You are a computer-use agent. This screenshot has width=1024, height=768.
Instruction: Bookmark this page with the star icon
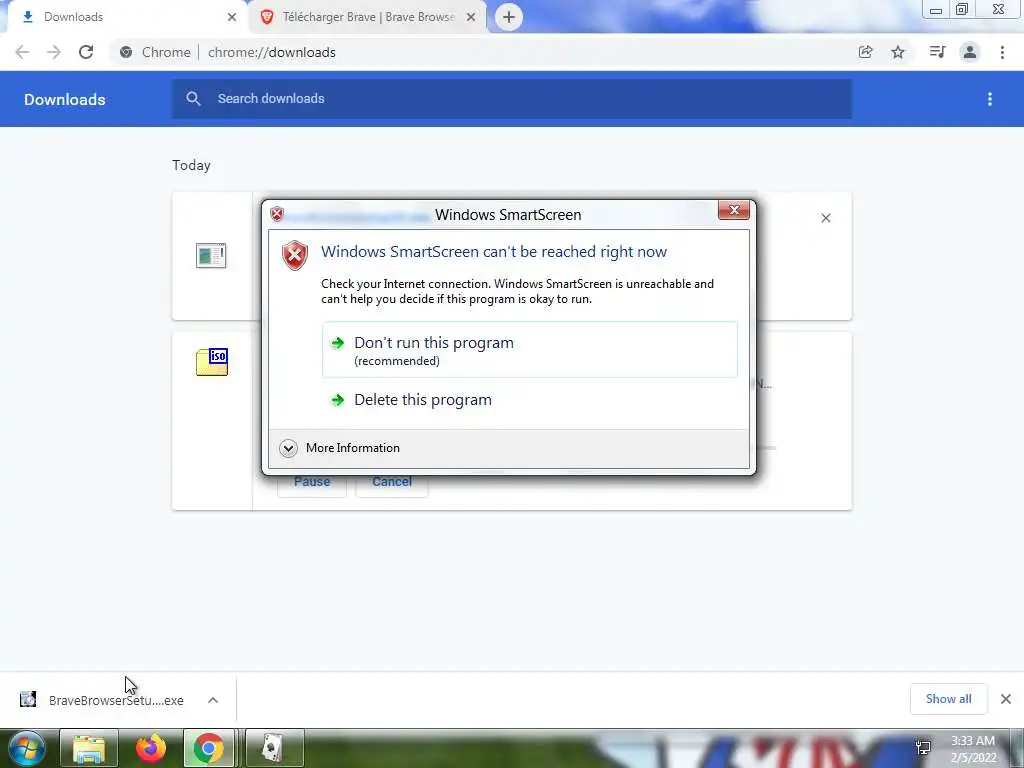tap(898, 52)
